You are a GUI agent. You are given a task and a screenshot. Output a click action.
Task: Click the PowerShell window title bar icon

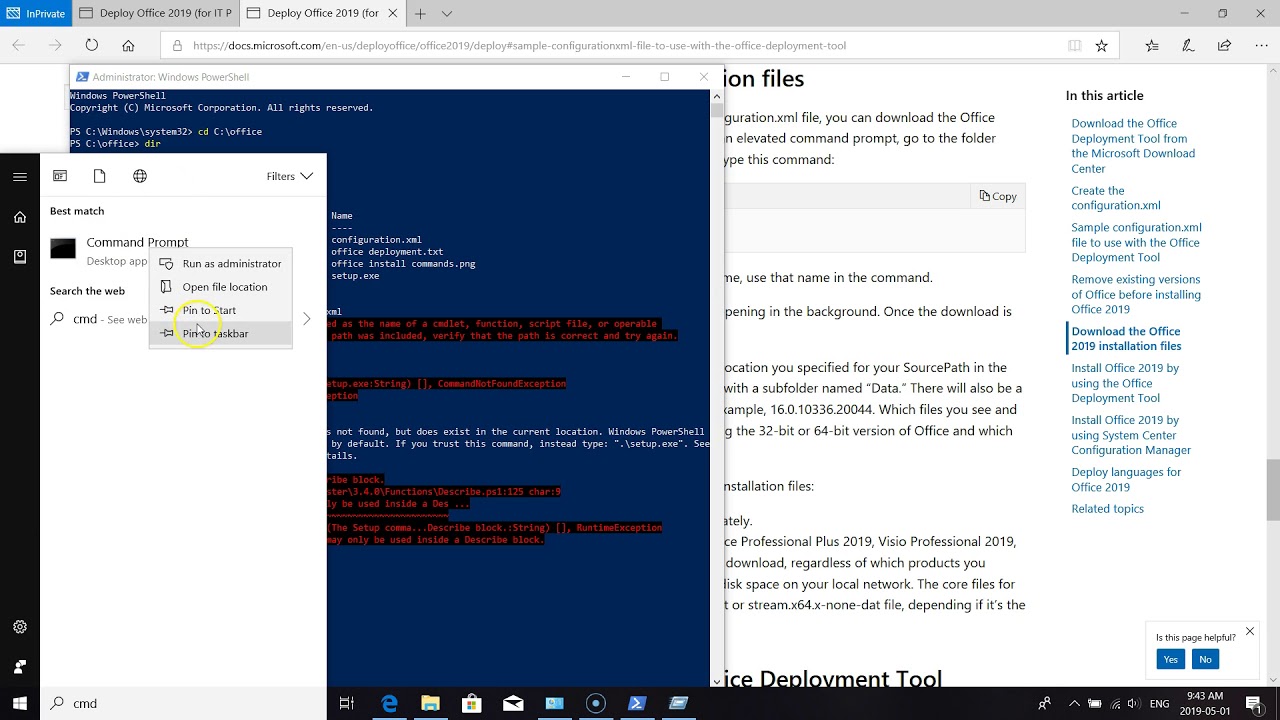click(82, 77)
